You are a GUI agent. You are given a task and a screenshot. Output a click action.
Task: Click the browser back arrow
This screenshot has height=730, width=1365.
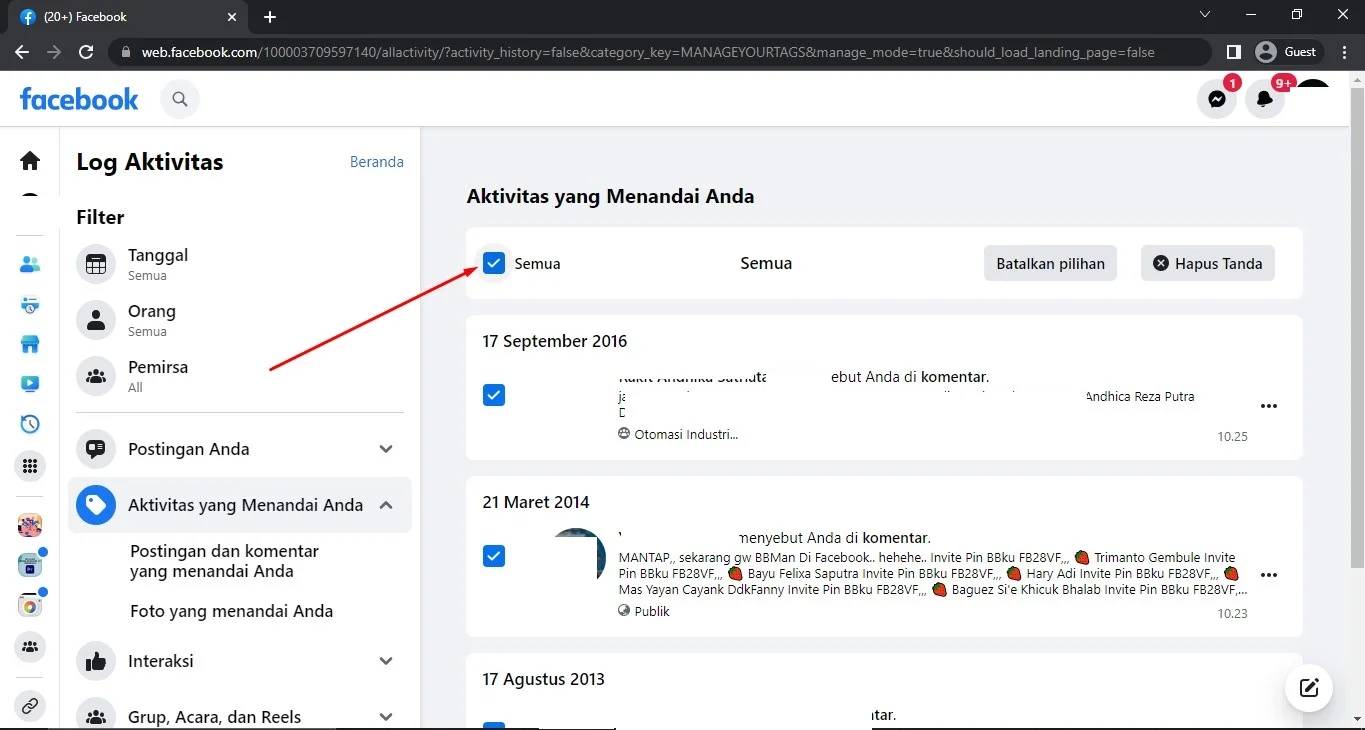(22, 52)
